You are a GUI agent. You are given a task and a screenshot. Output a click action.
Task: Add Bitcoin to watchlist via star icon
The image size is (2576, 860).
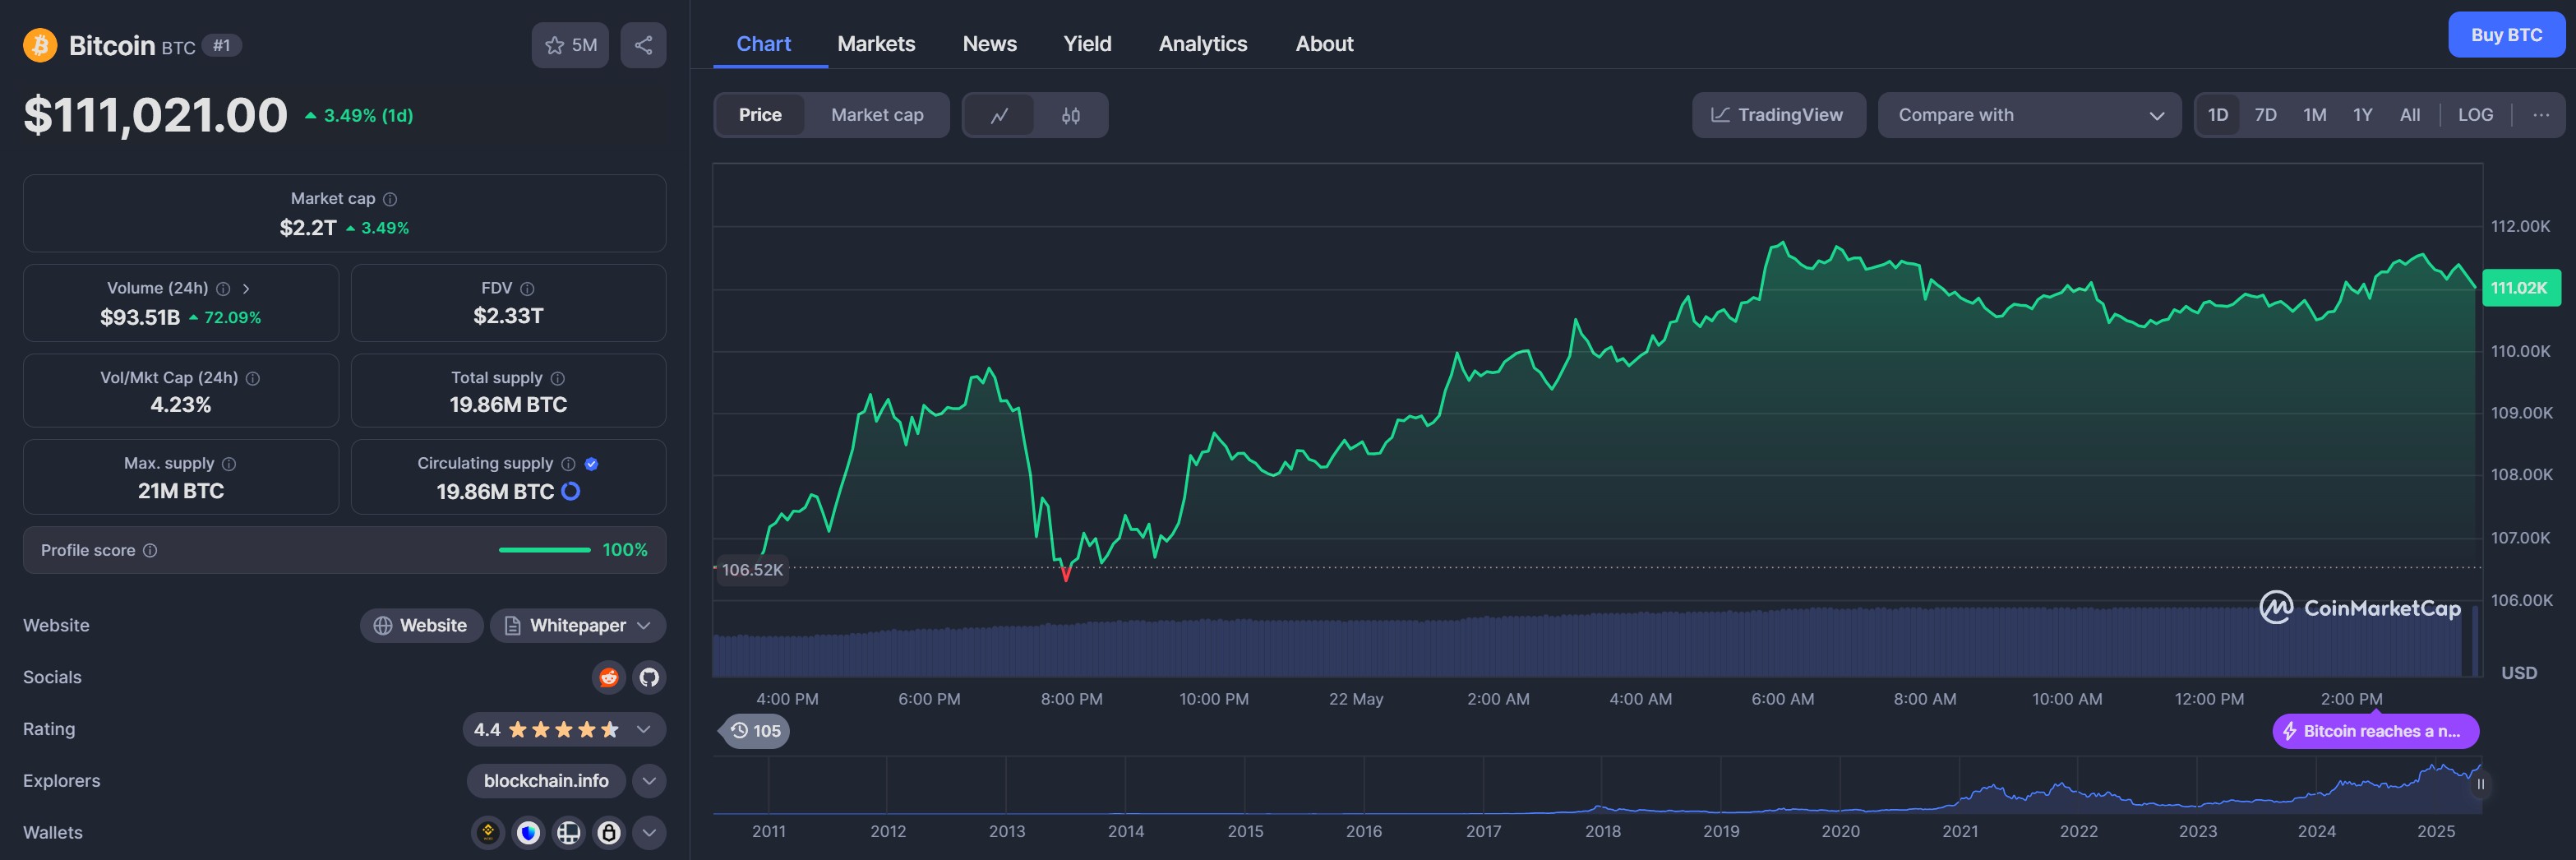[x=570, y=45]
